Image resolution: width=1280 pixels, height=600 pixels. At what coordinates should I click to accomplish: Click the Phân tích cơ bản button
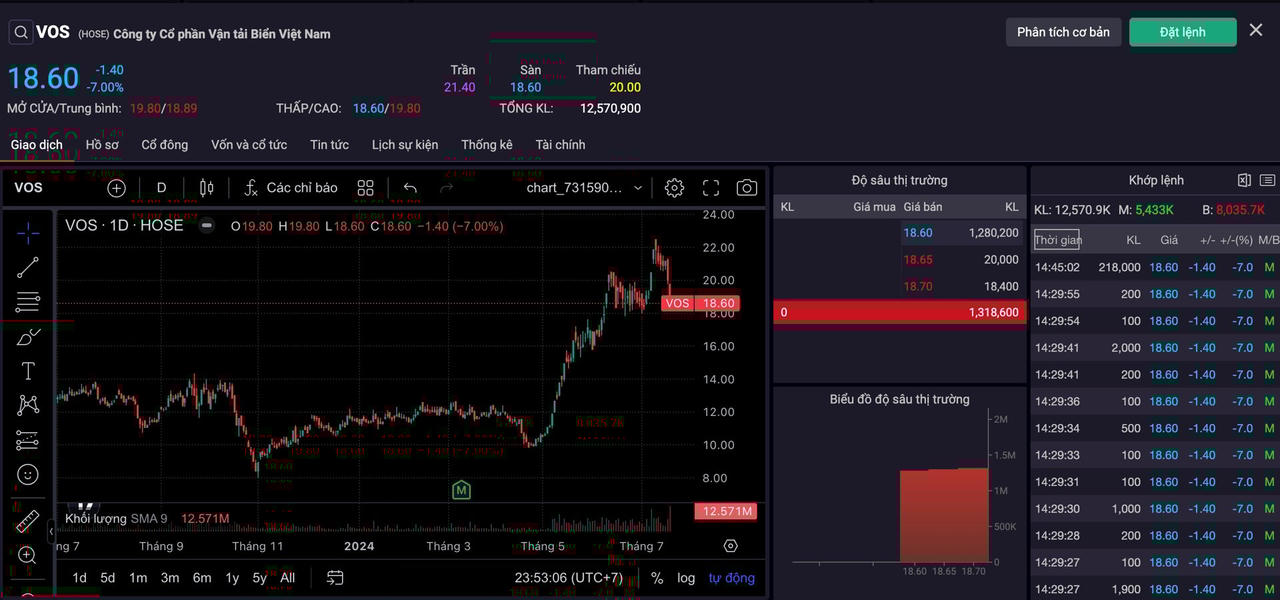(1063, 32)
